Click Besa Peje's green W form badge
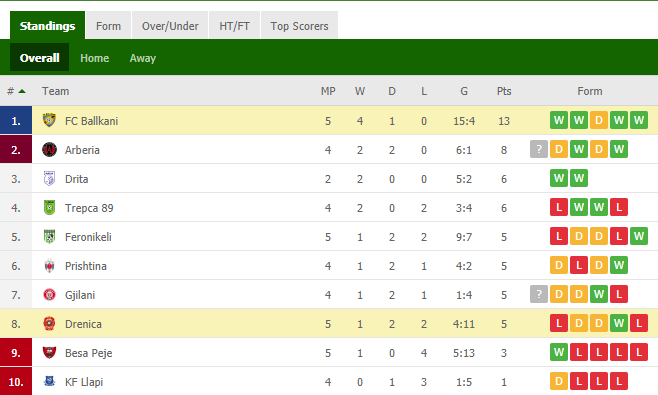Viewport: 658px width, 395px height. (559, 352)
